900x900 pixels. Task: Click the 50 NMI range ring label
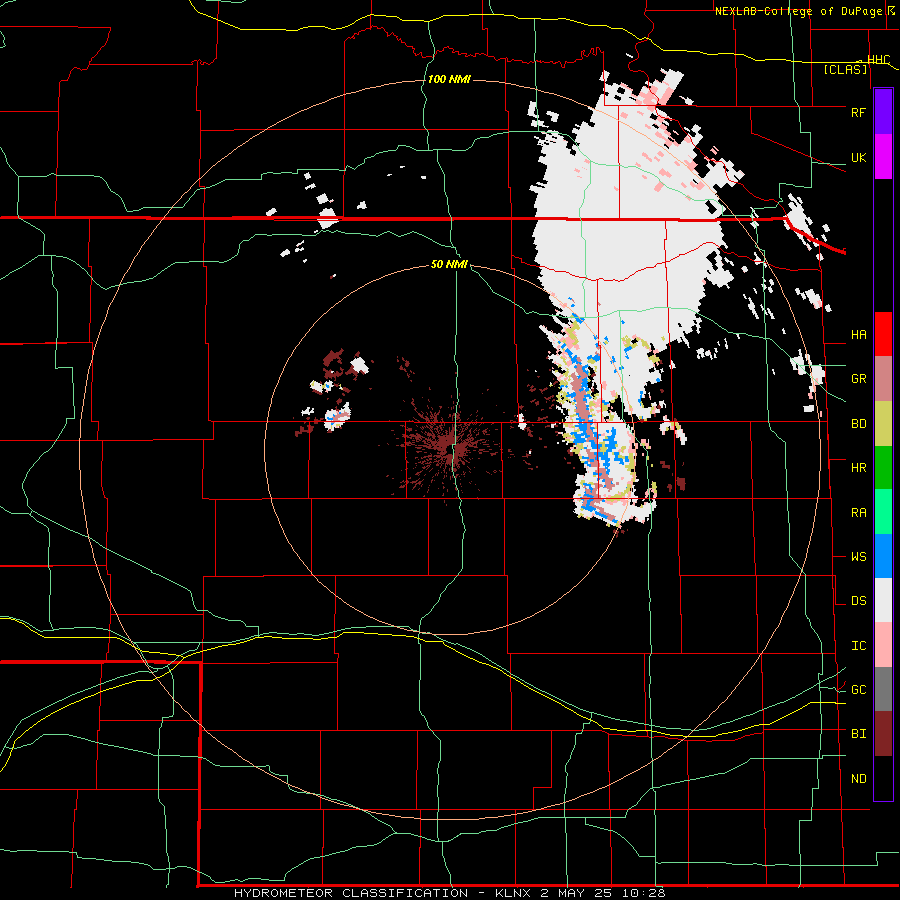point(449,265)
